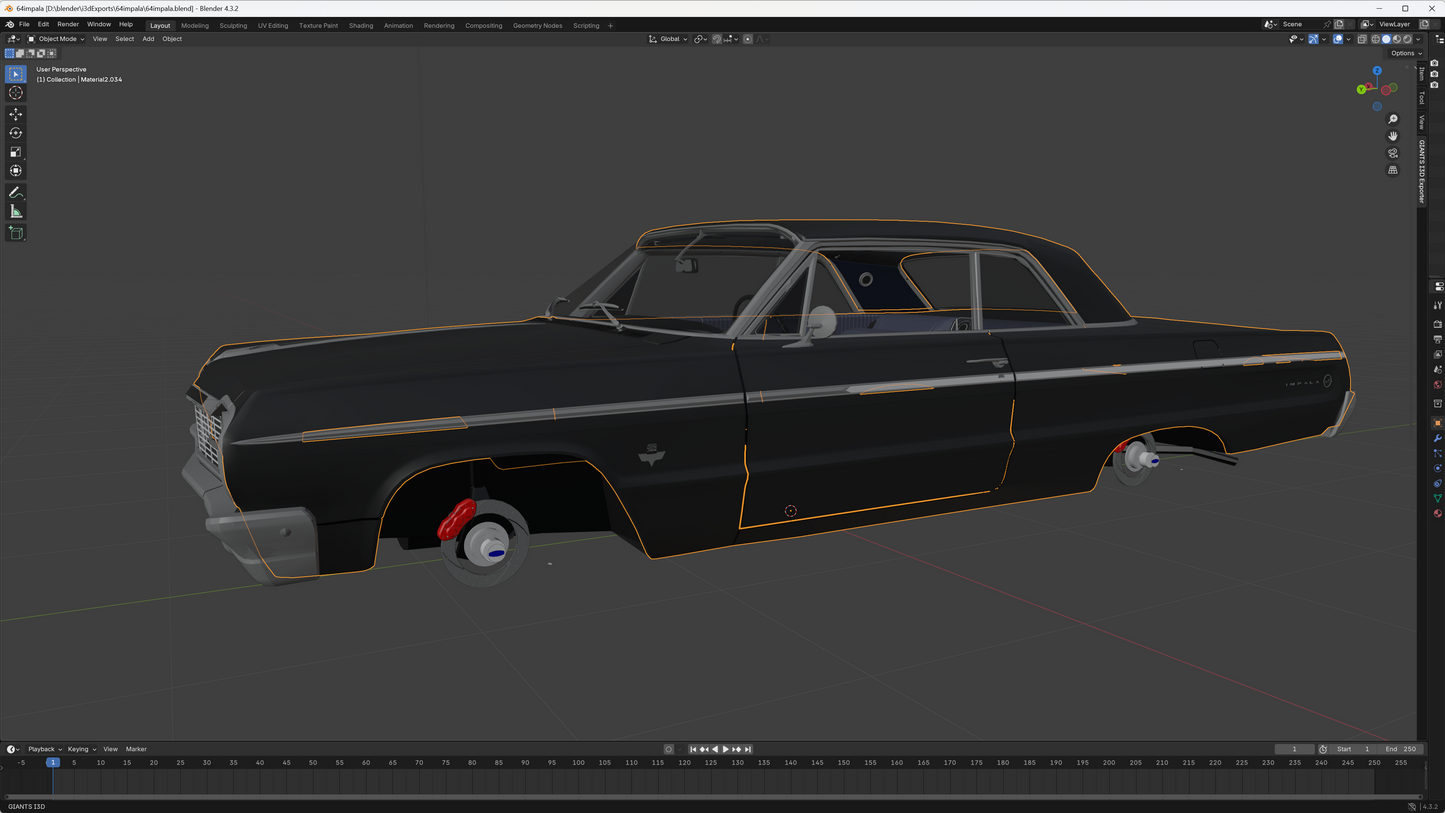Viewport: 1445px width, 813px height.
Task: Select the Add Cube tool
Action: pyautogui.click(x=16, y=233)
